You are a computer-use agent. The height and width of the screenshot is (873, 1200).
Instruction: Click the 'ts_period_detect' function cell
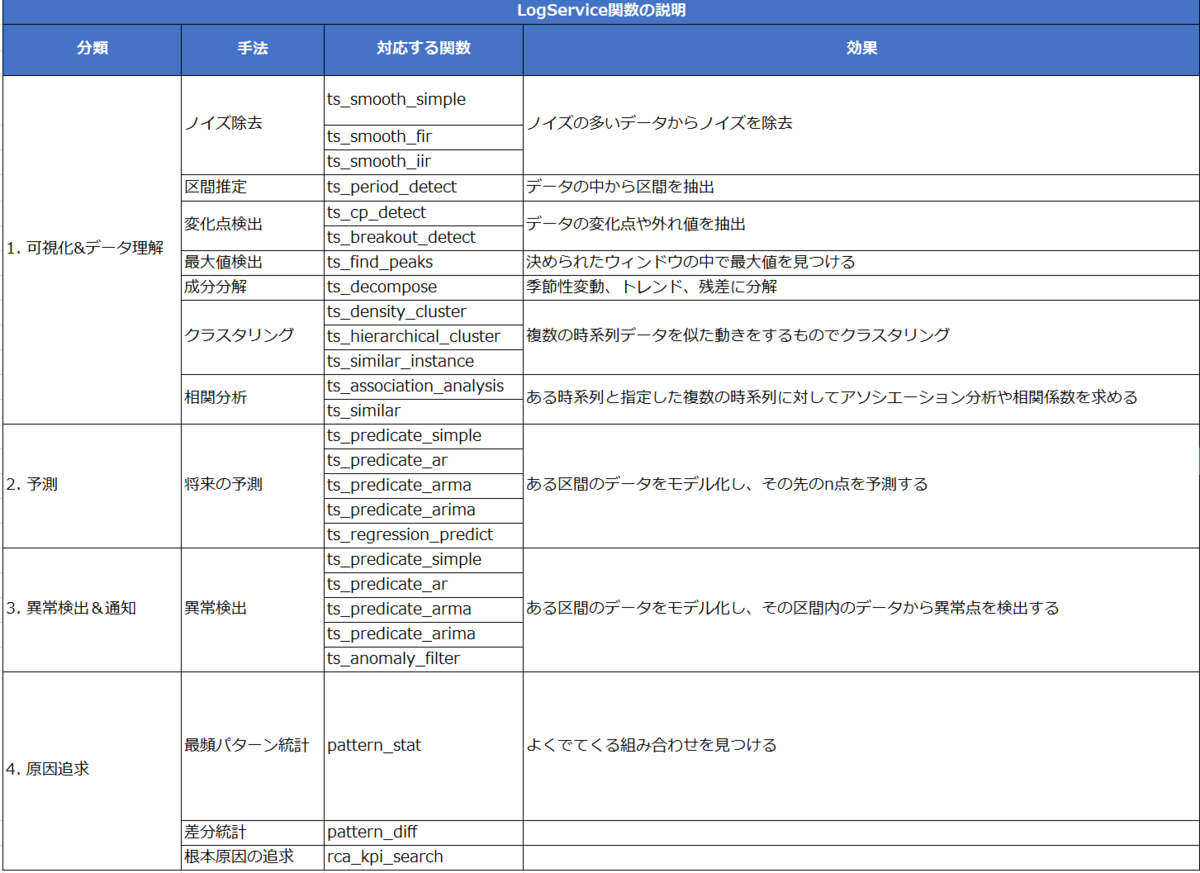click(423, 187)
